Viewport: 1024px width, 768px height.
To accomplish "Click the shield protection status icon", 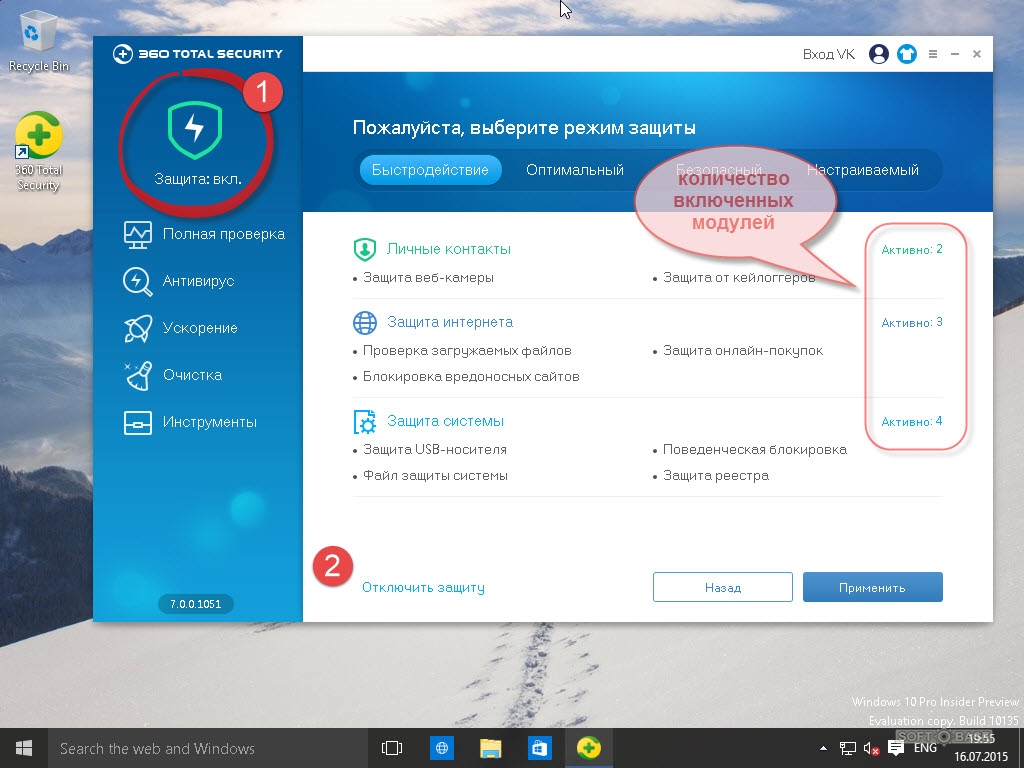I will tap(195, 130).
